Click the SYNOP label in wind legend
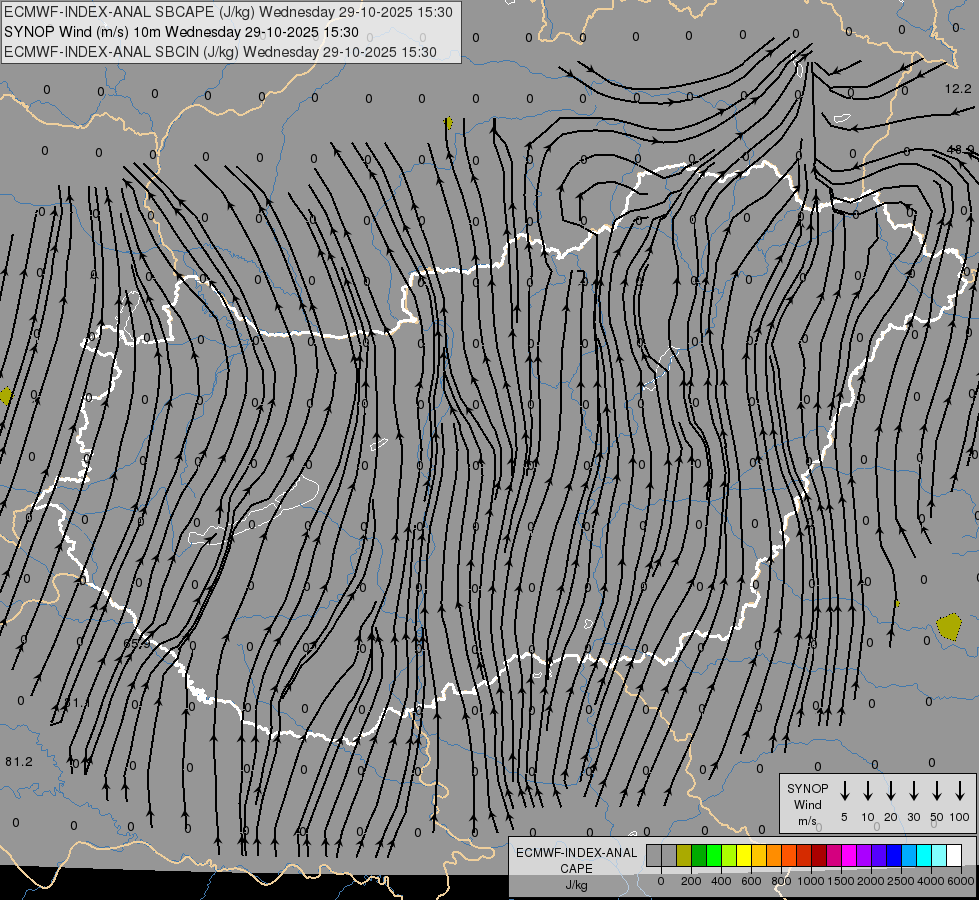This screenshot has width=979, height=900. point(807,788)
